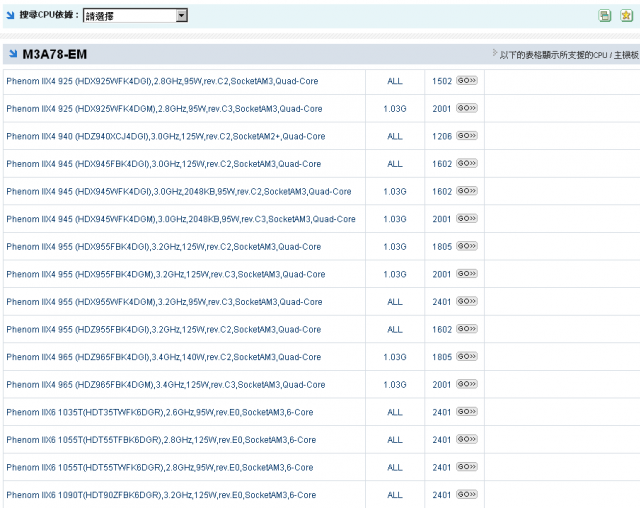The image size is (640, 508).
Task: Open Phenom IIX4 965 HDZ965FBK4DGM 125W link
Action: point(166,385)
